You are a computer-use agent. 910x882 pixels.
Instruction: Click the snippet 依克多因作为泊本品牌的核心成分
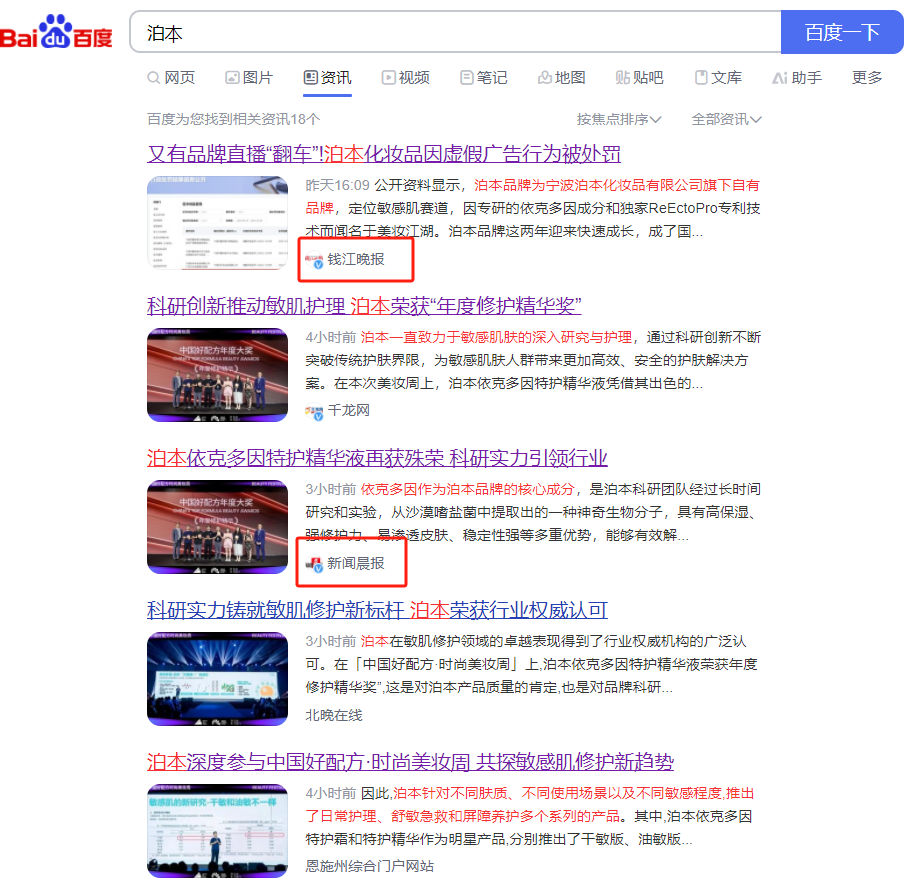[468, 489]
